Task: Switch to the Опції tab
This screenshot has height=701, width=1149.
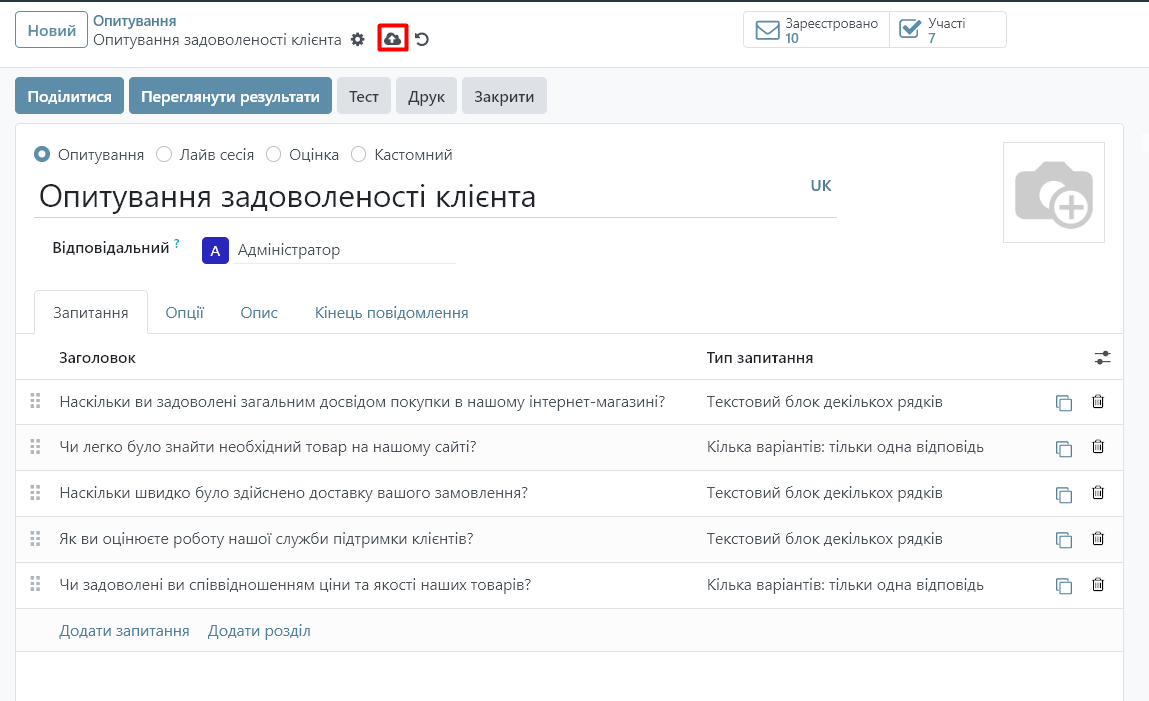Action: coord(185,312)
